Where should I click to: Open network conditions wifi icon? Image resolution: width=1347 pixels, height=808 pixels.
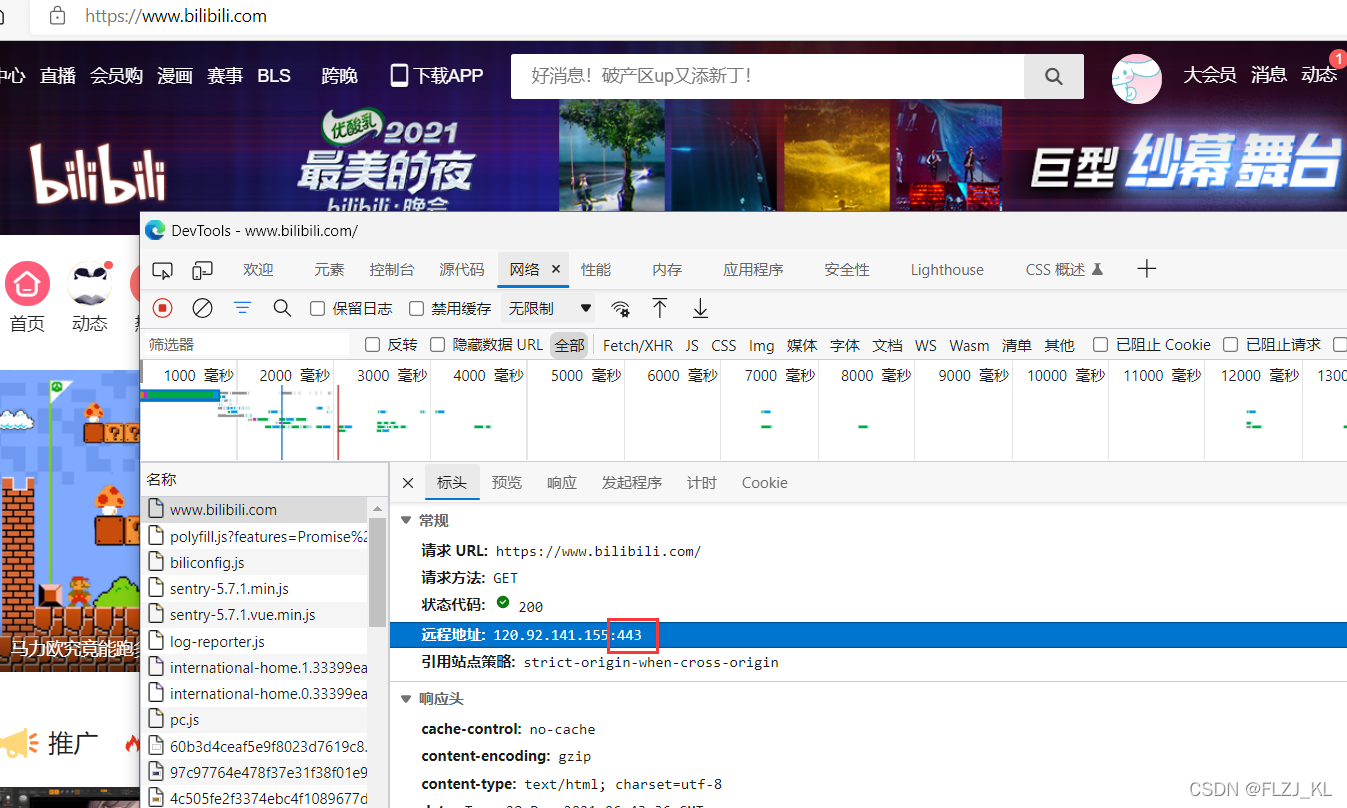click(x=621, y=308)
